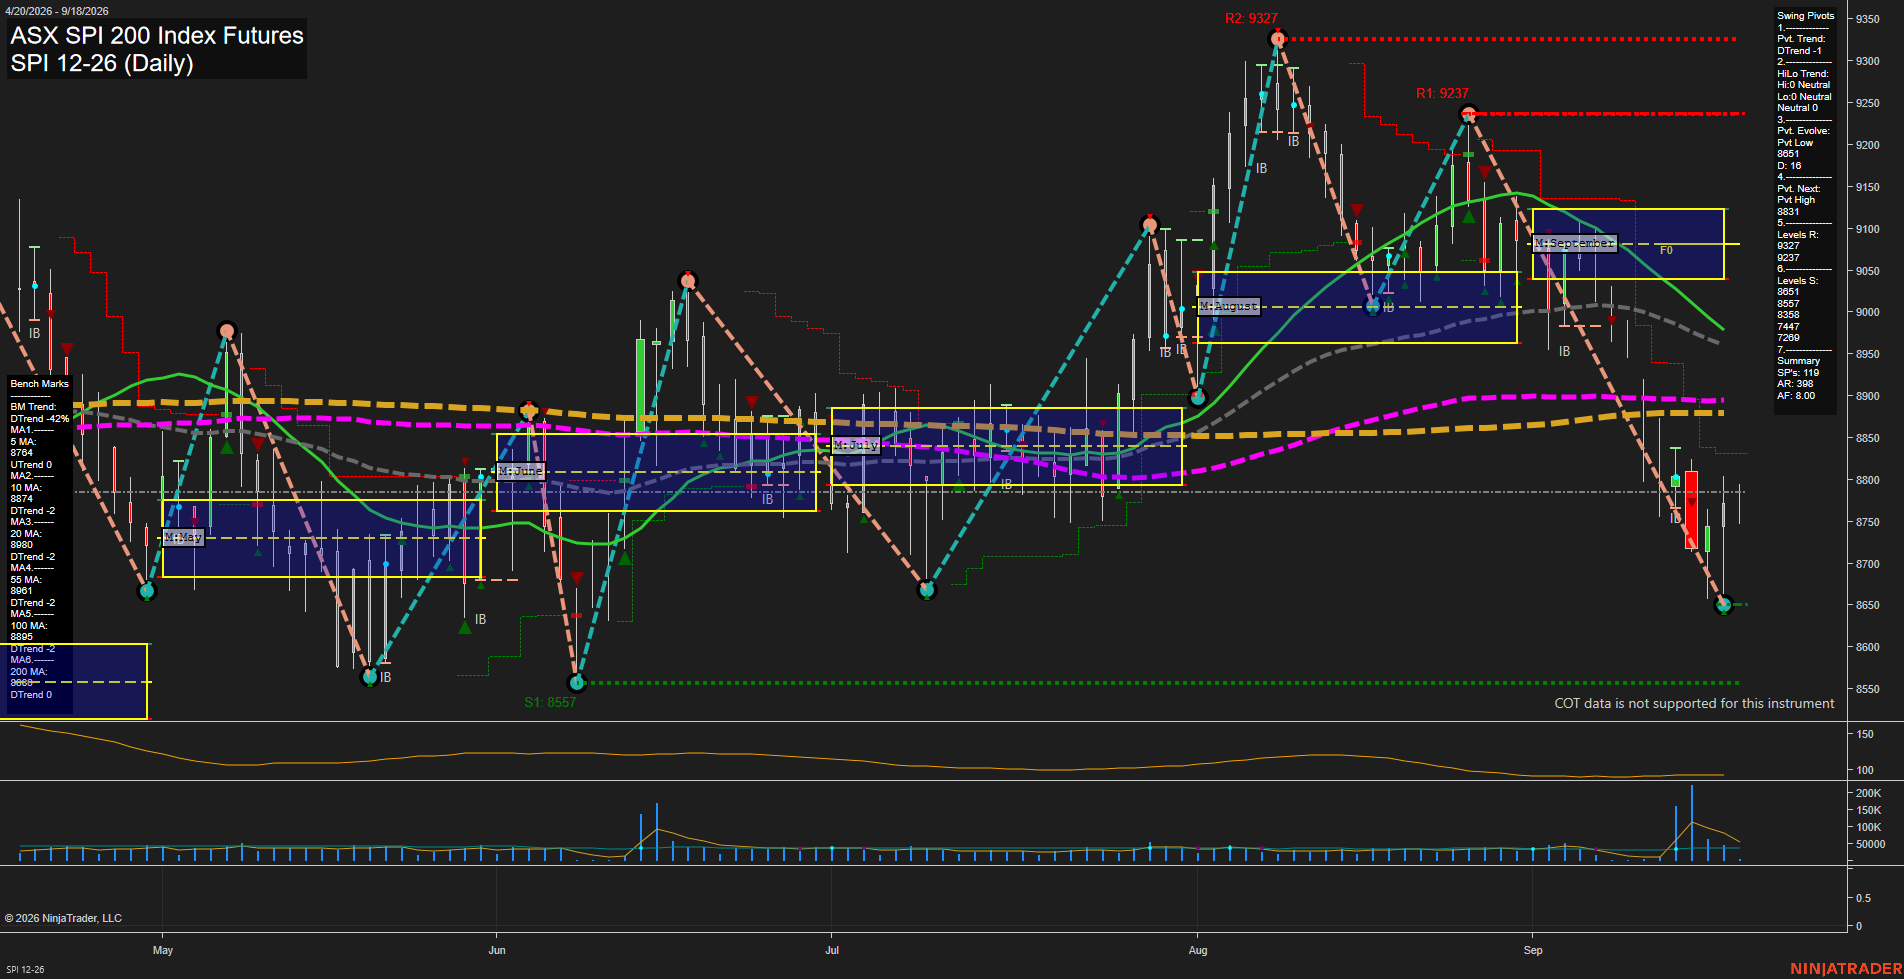The height and width of the screenshot is (979, 1904).
Task: Select the latest pivot low circle near 8650
Action: (x=1723, y=605)
